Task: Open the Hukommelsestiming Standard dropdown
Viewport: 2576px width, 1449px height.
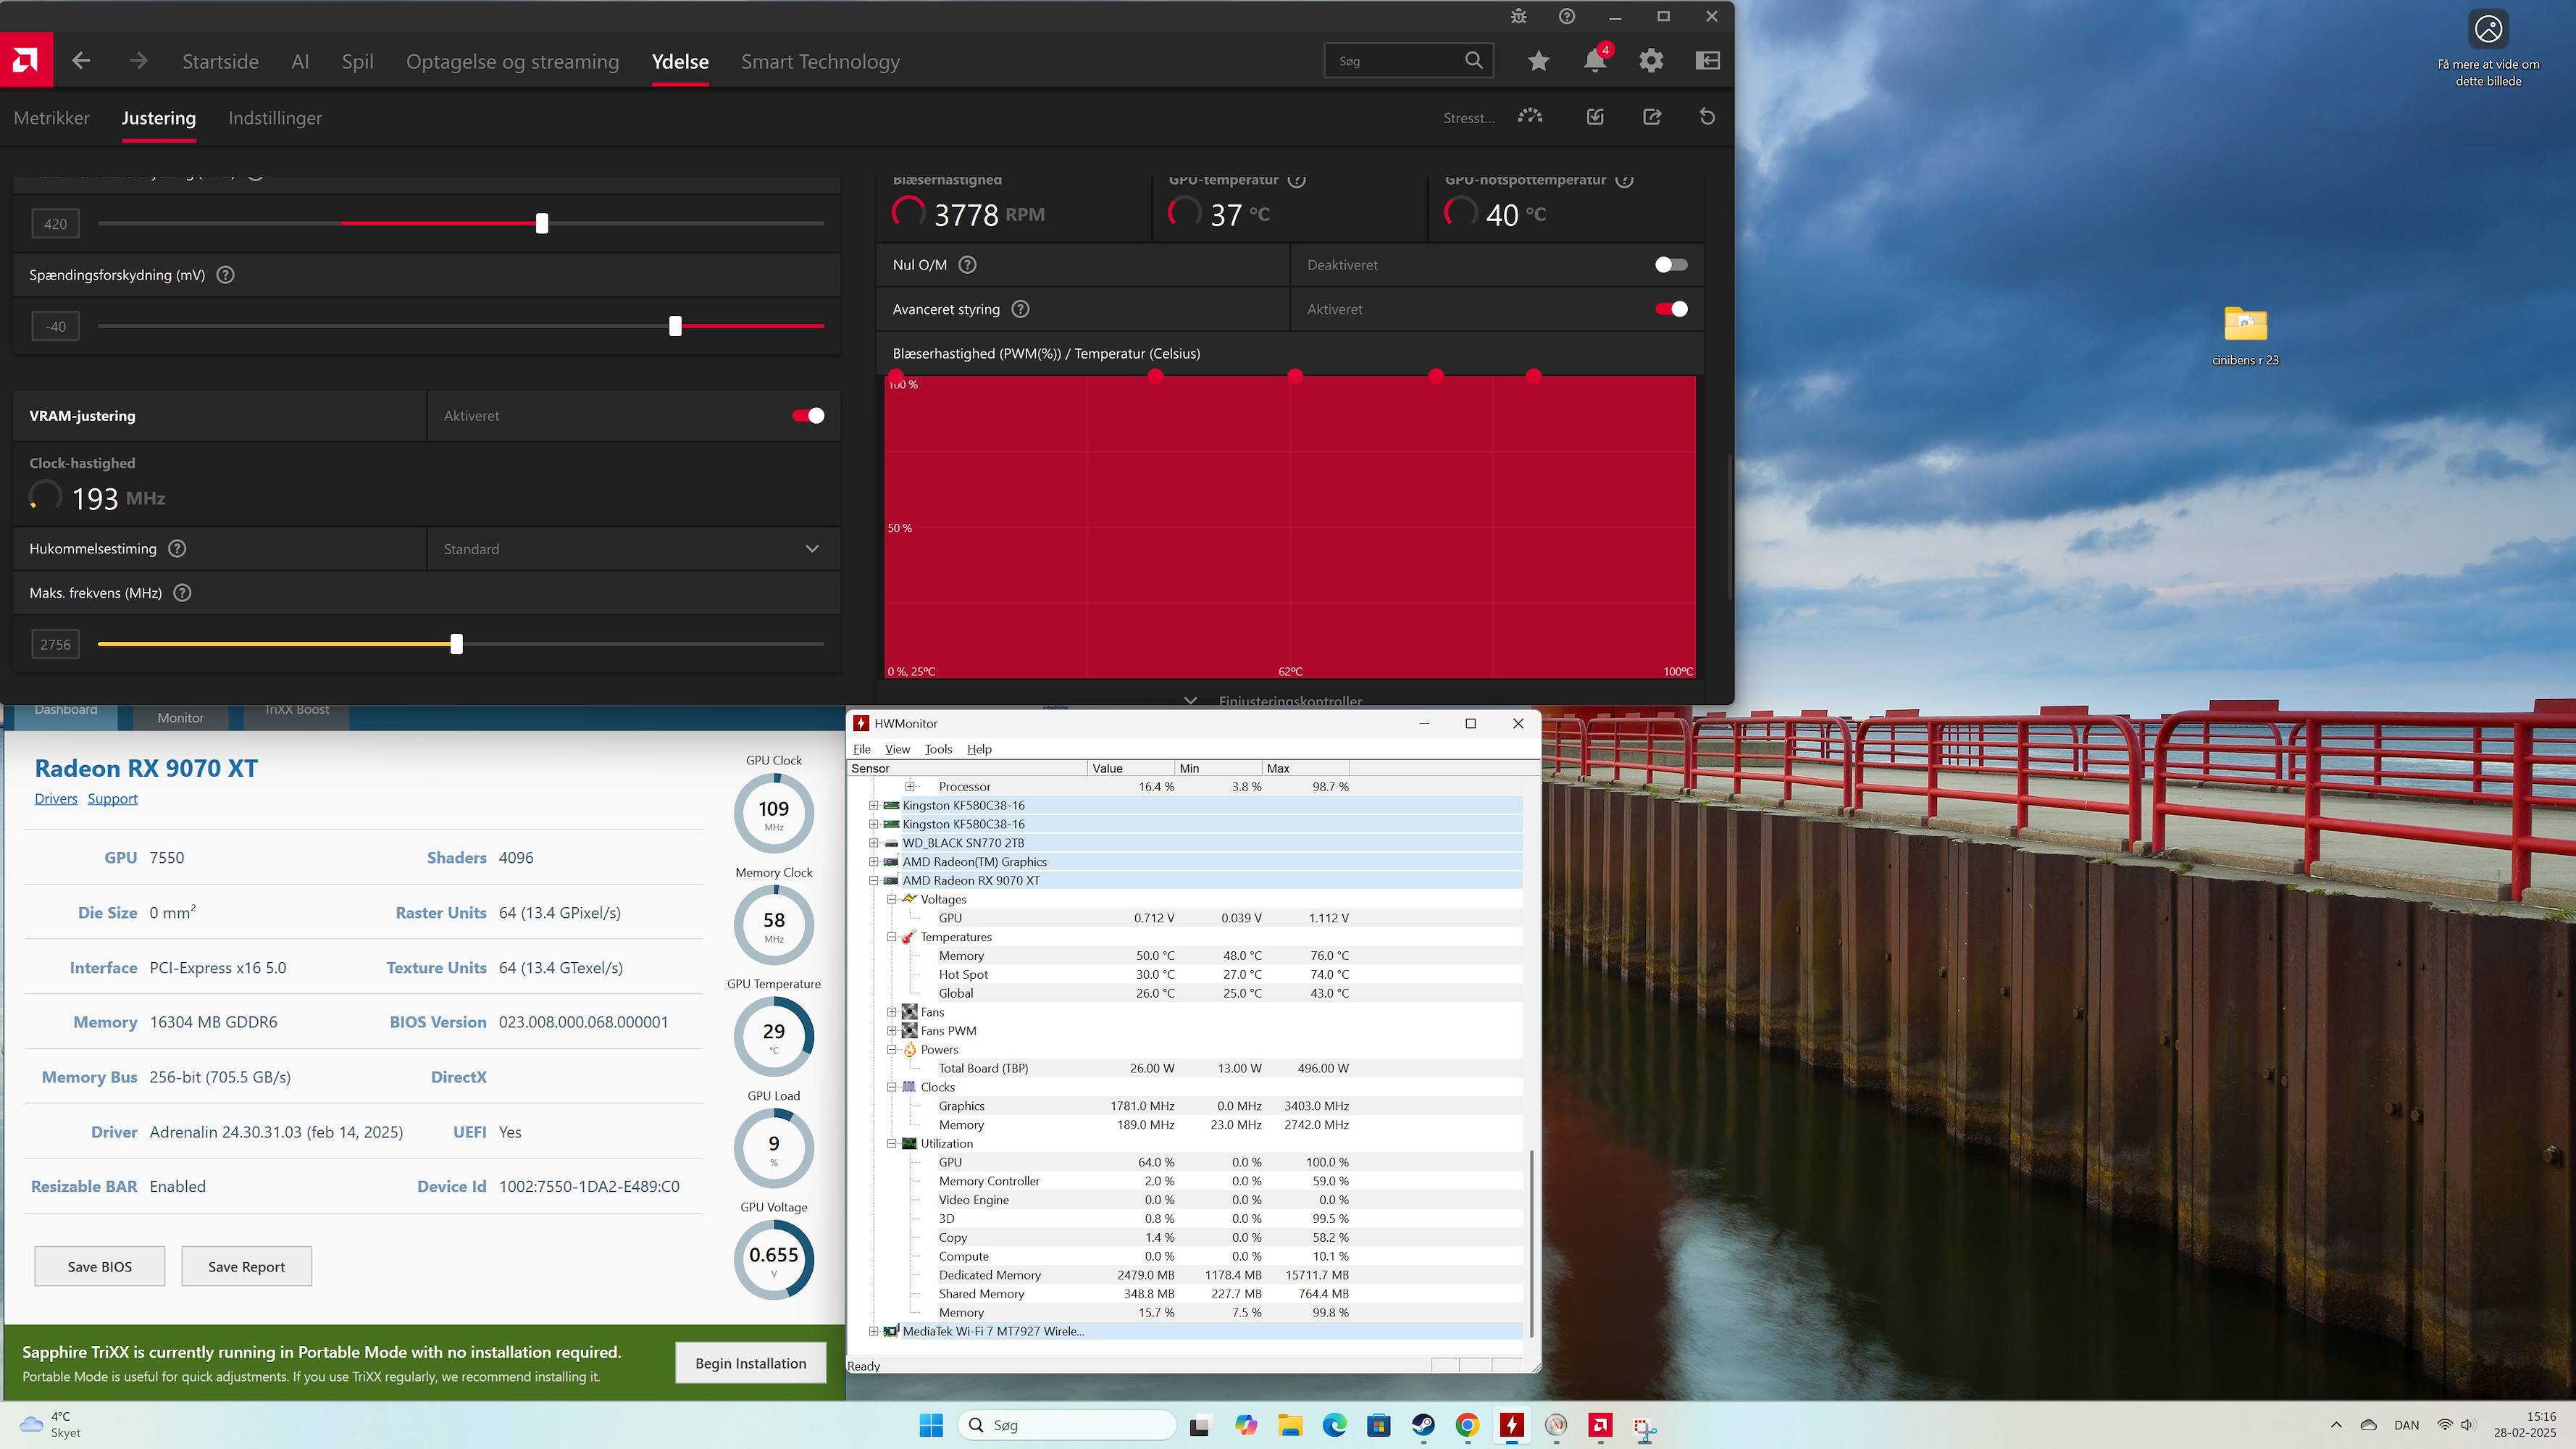Action: pos(634,549)
